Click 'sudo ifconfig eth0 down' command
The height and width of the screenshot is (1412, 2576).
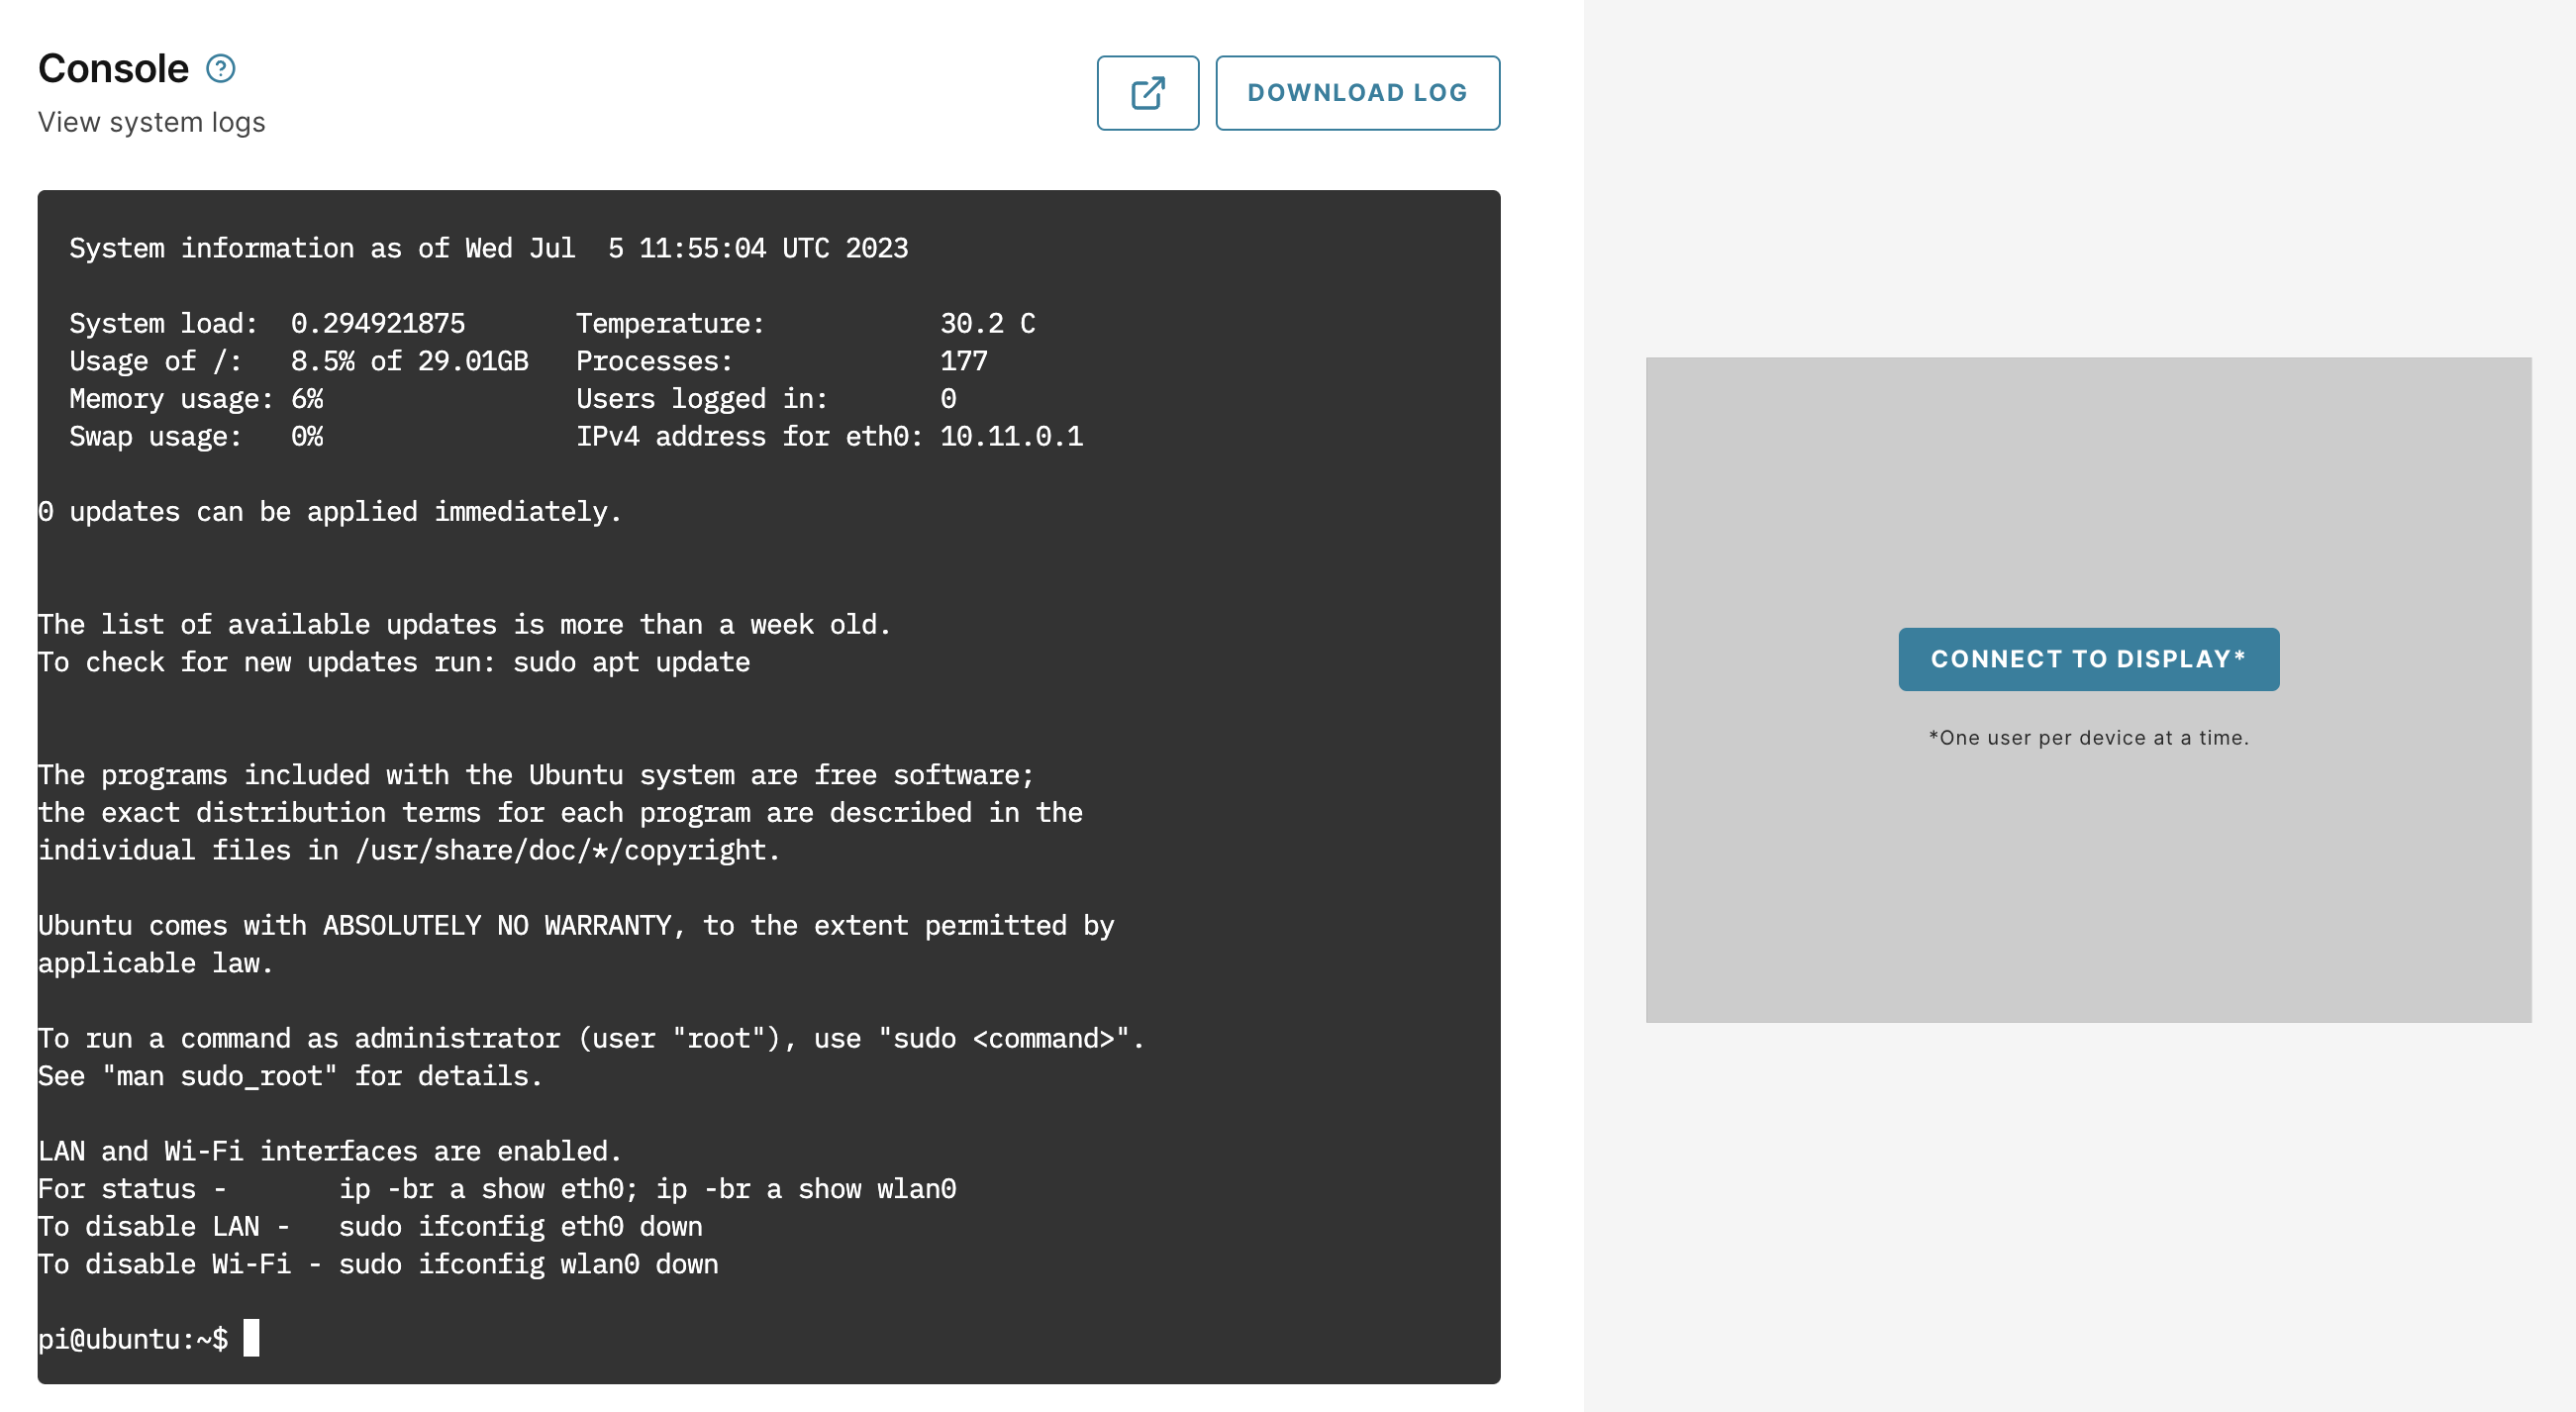tap(520, 1227)
